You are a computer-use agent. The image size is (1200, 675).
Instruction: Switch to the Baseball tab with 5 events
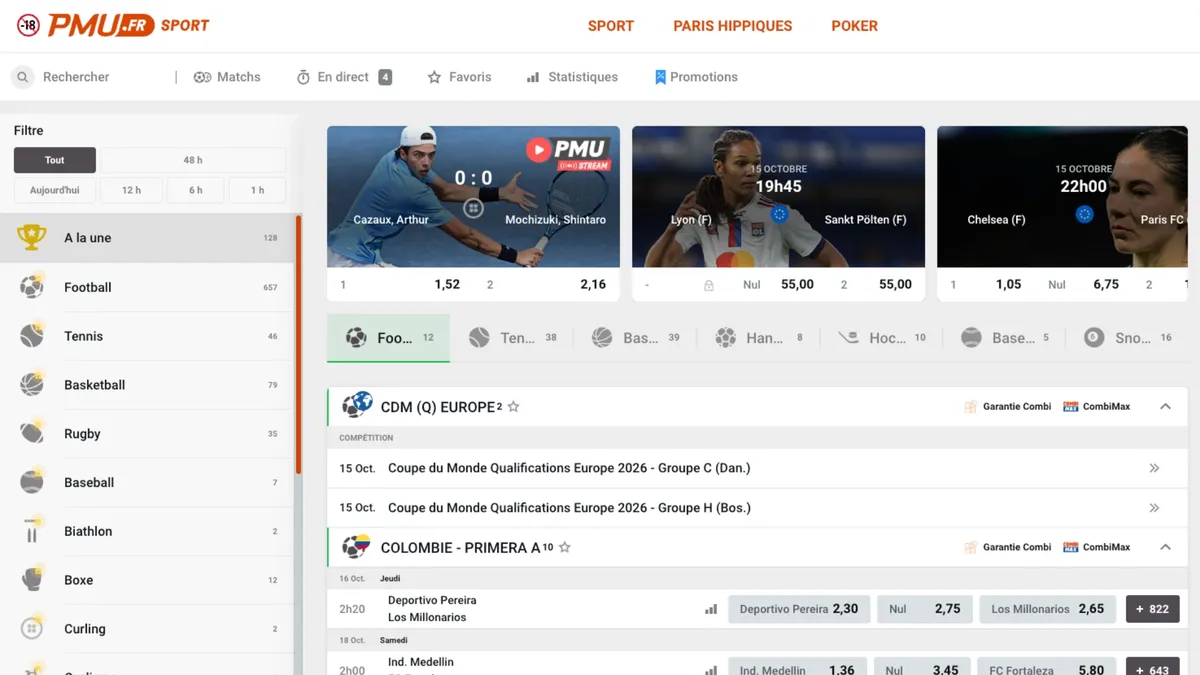pyautogui.click(x=1004, y=338)
